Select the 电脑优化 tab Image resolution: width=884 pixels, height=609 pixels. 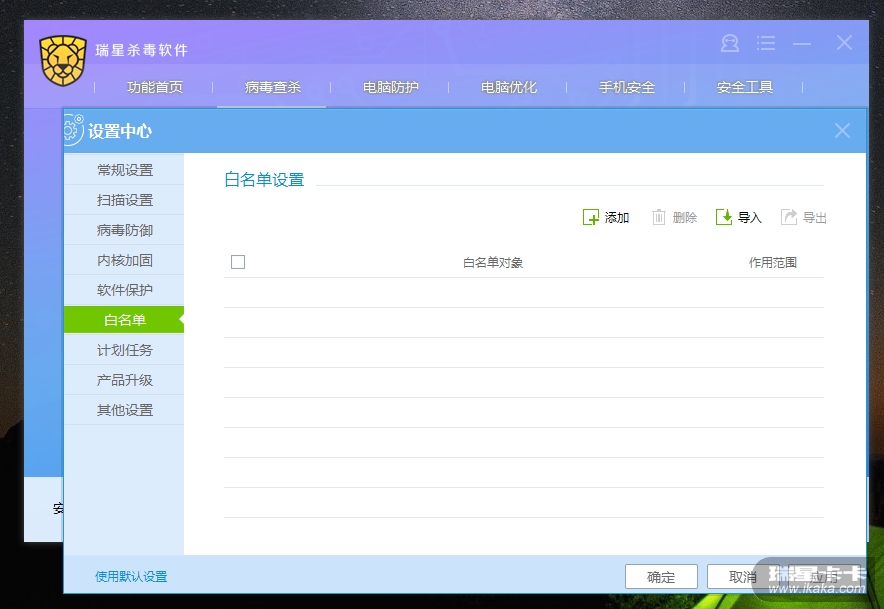509,87
